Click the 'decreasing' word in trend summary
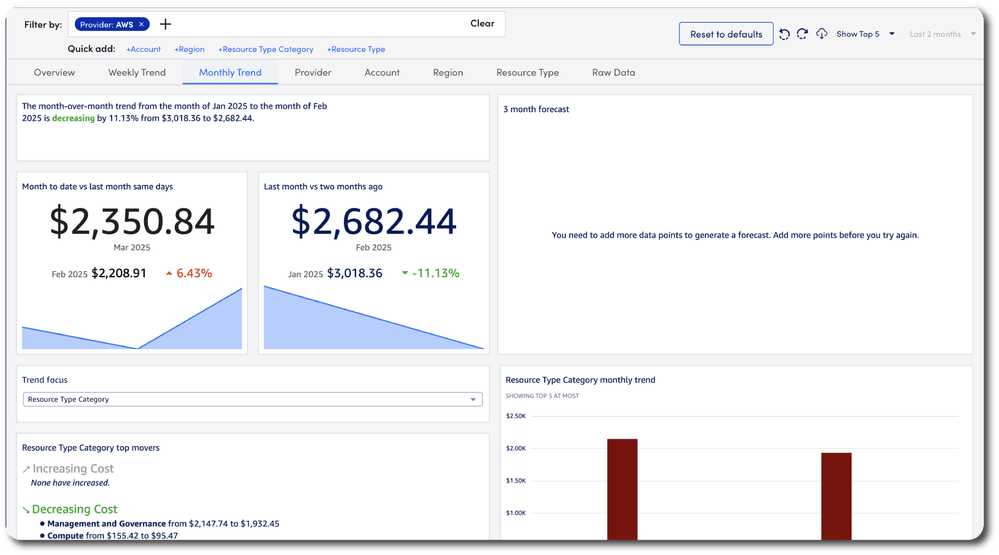999x555 pixels. (x=73, y=119)
